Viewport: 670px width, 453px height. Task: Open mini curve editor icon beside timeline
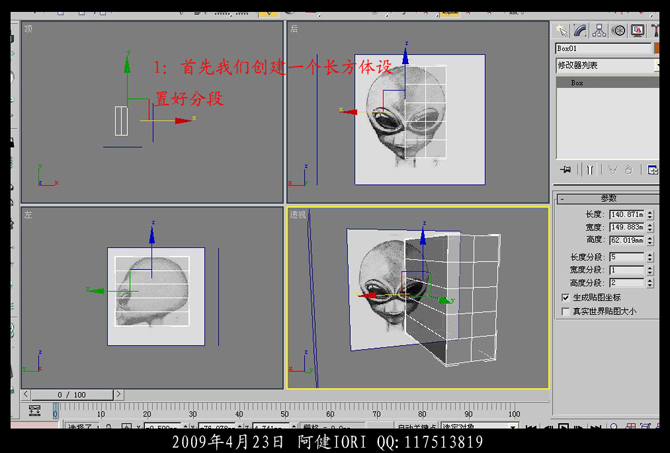[34, 411]
